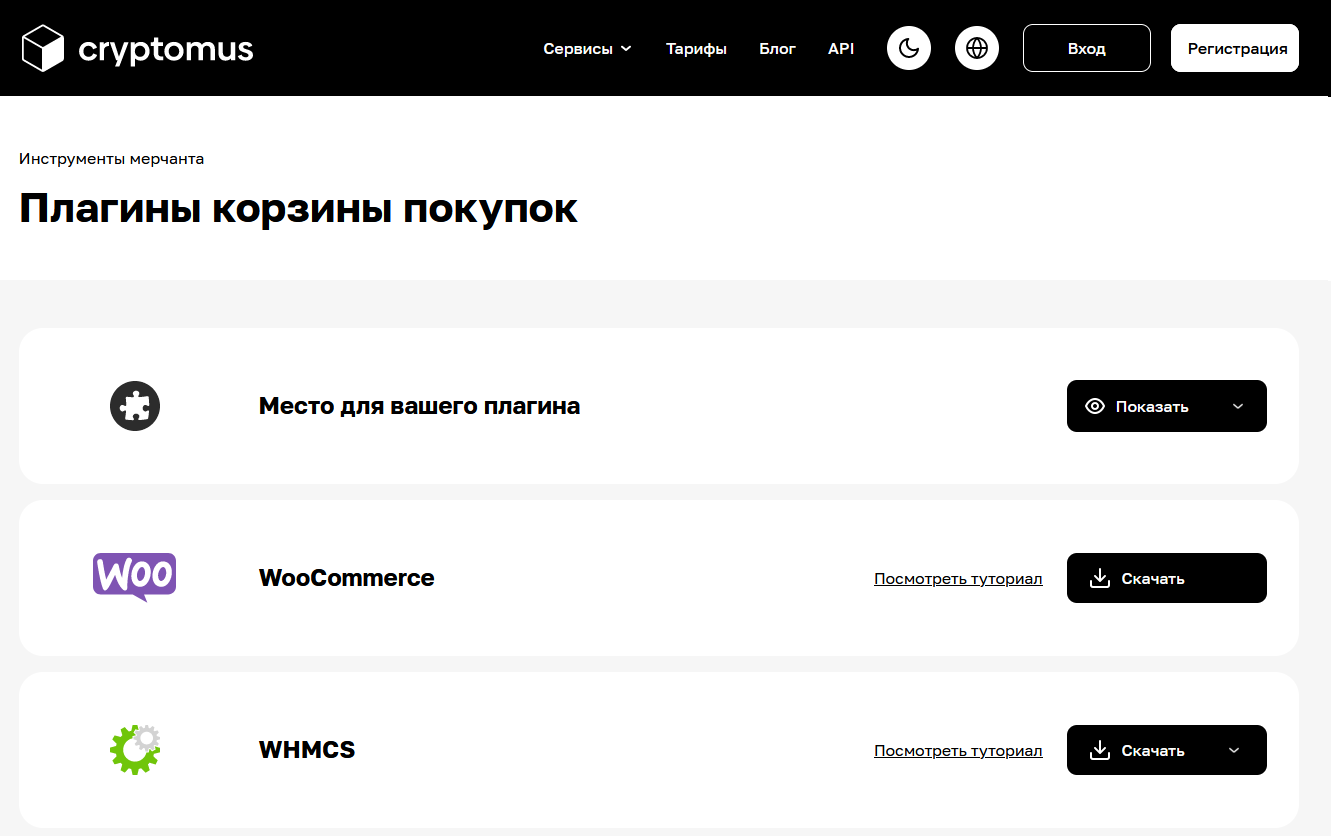Click the Вход button

(1087, 48)
